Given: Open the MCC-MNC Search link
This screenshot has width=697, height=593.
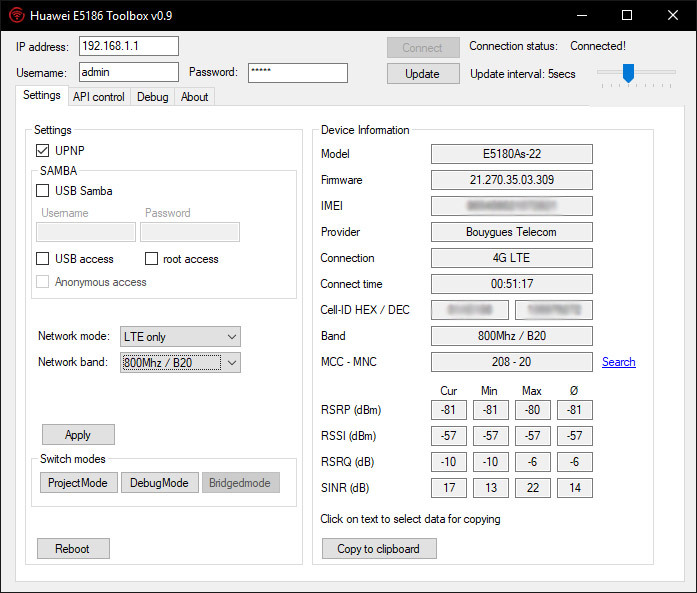Looking at the screenshot, I should point(618,362).
